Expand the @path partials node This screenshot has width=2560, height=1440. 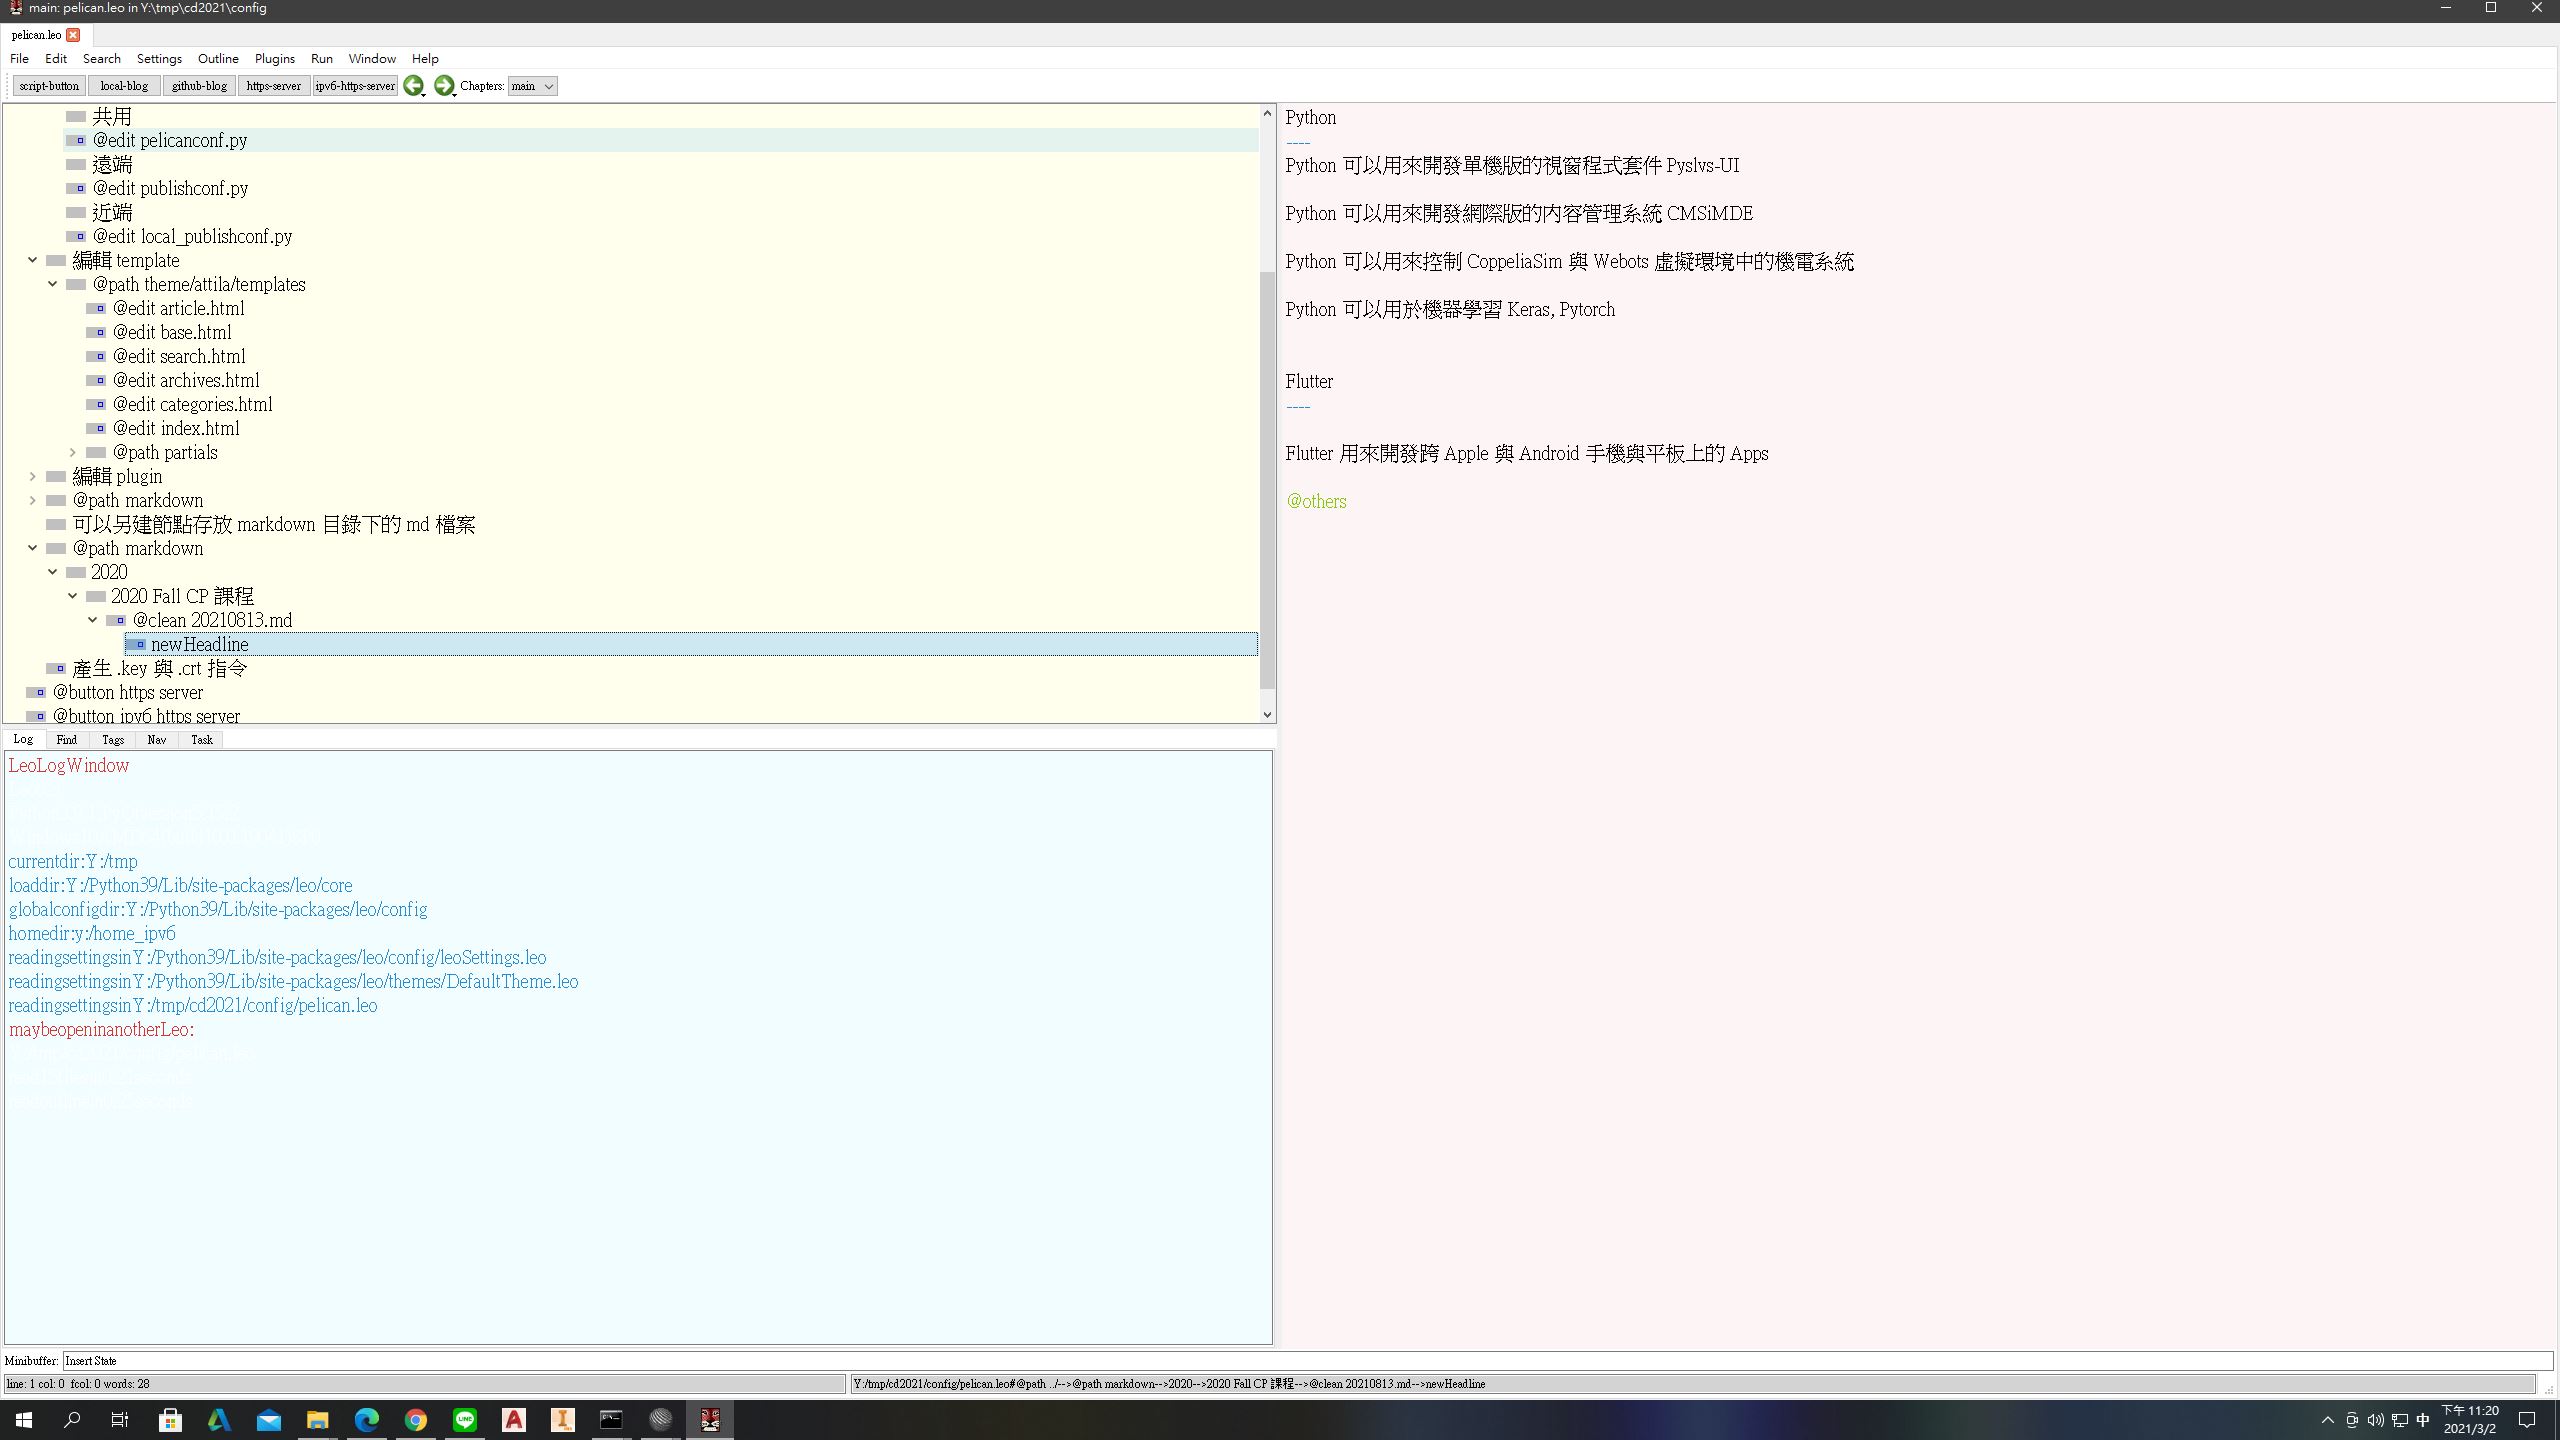tap(72, 452)
